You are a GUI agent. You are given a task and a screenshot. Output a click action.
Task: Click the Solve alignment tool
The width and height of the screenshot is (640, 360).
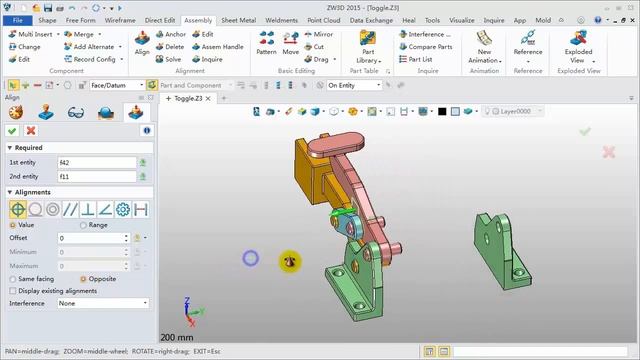[168, 59]
